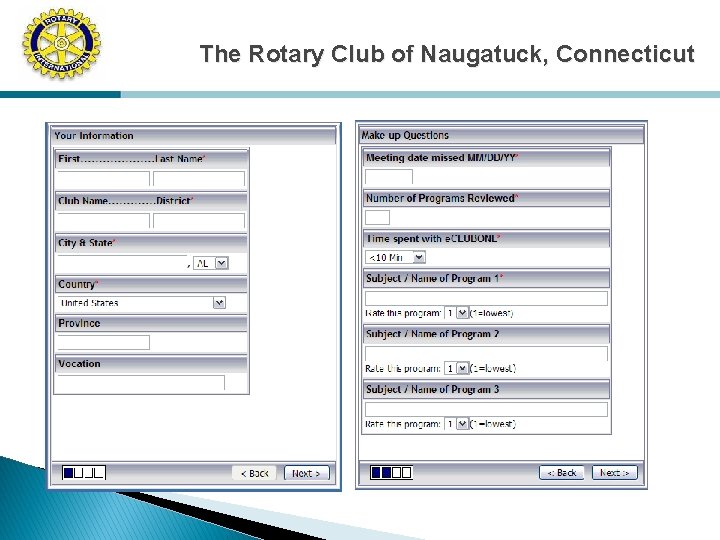Viewport: 720px width, 540px height.
Task: Click progress indicator in Make up Questions form
Action: tap(391, 472)
